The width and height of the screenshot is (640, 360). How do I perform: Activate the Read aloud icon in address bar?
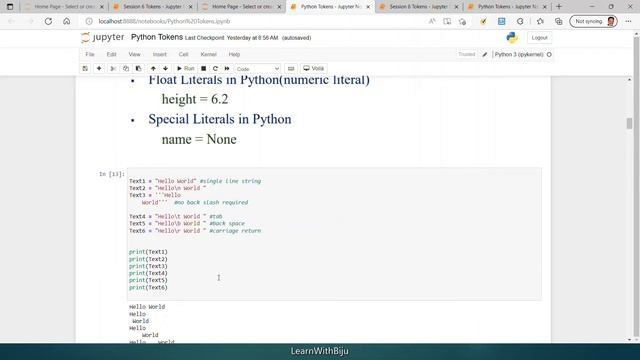click(432, 21)
